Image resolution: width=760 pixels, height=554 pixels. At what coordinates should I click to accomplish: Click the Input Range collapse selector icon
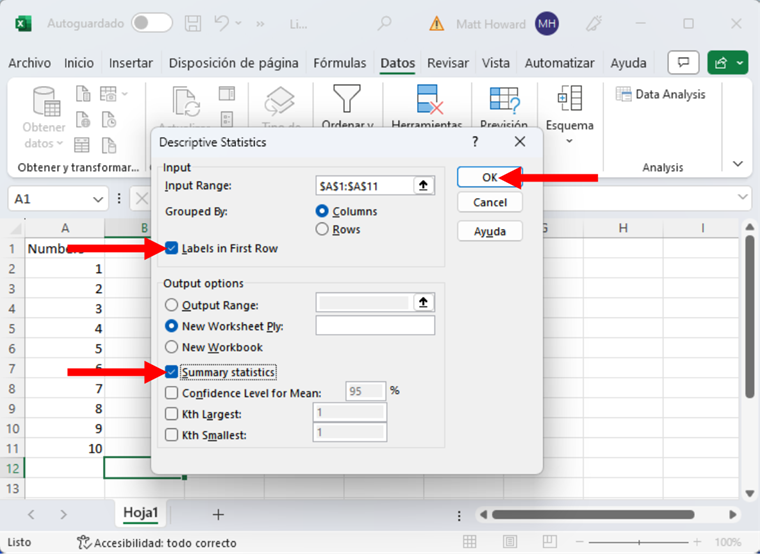(424, 185)
